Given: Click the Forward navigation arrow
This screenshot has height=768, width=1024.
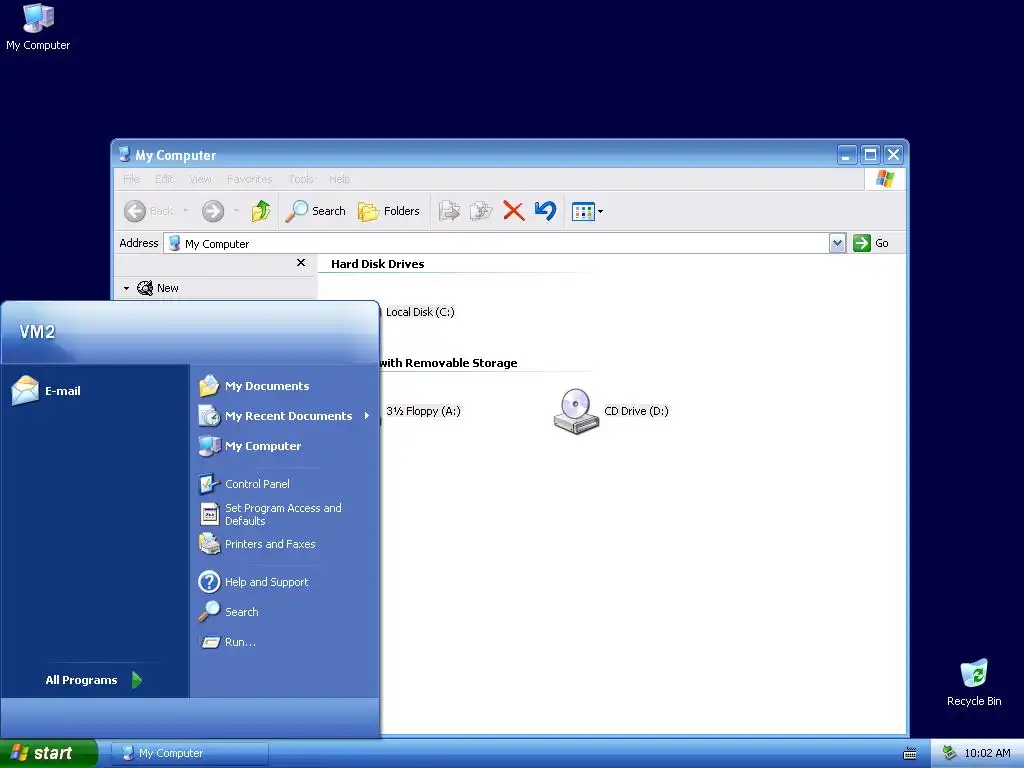Looking at the screenshot, I should pos(213,211).
